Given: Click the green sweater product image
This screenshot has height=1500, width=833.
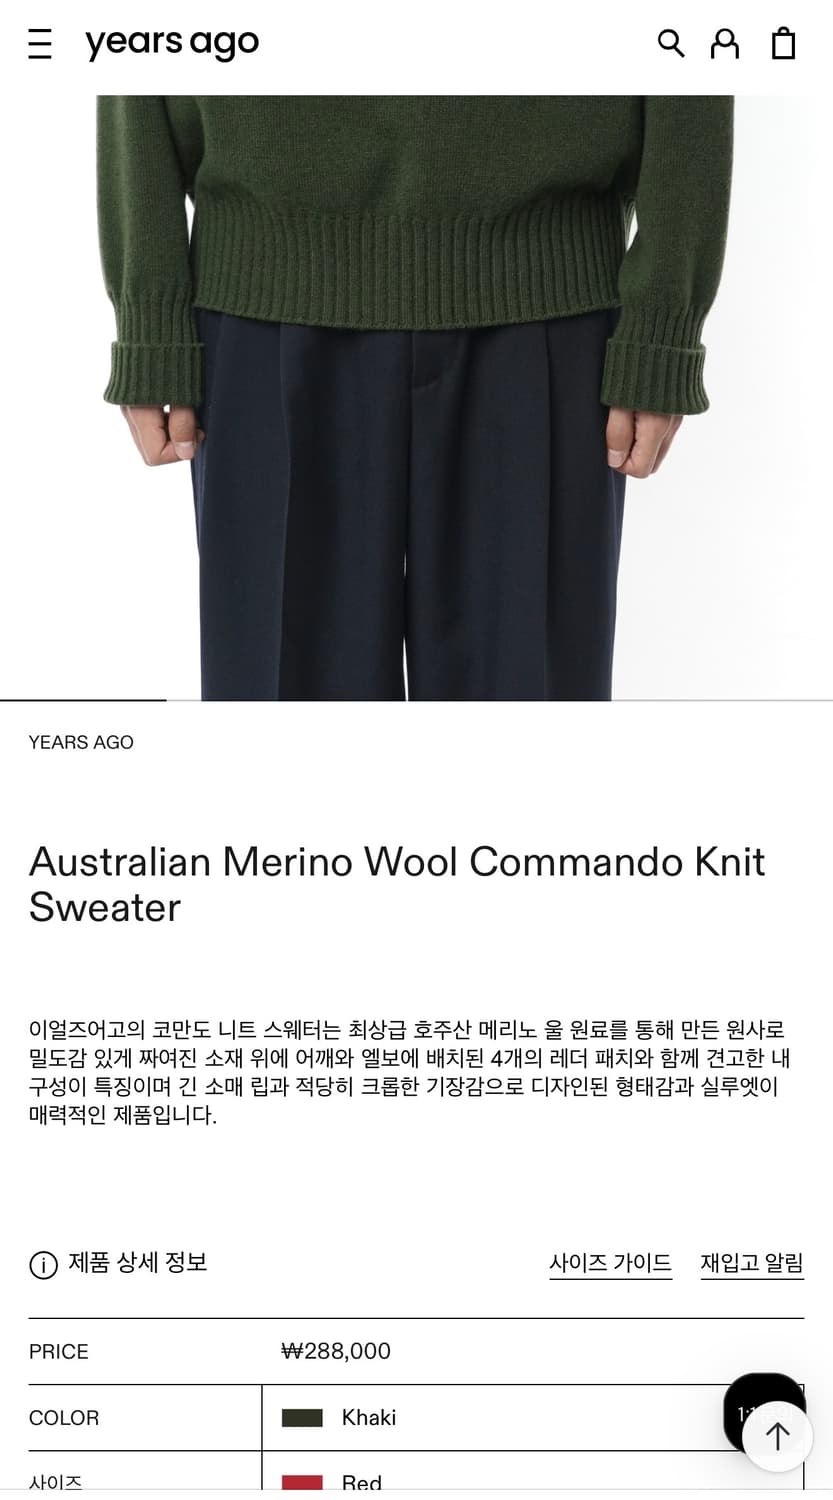Looking at the screenshot, I should (x=416, y=398).
